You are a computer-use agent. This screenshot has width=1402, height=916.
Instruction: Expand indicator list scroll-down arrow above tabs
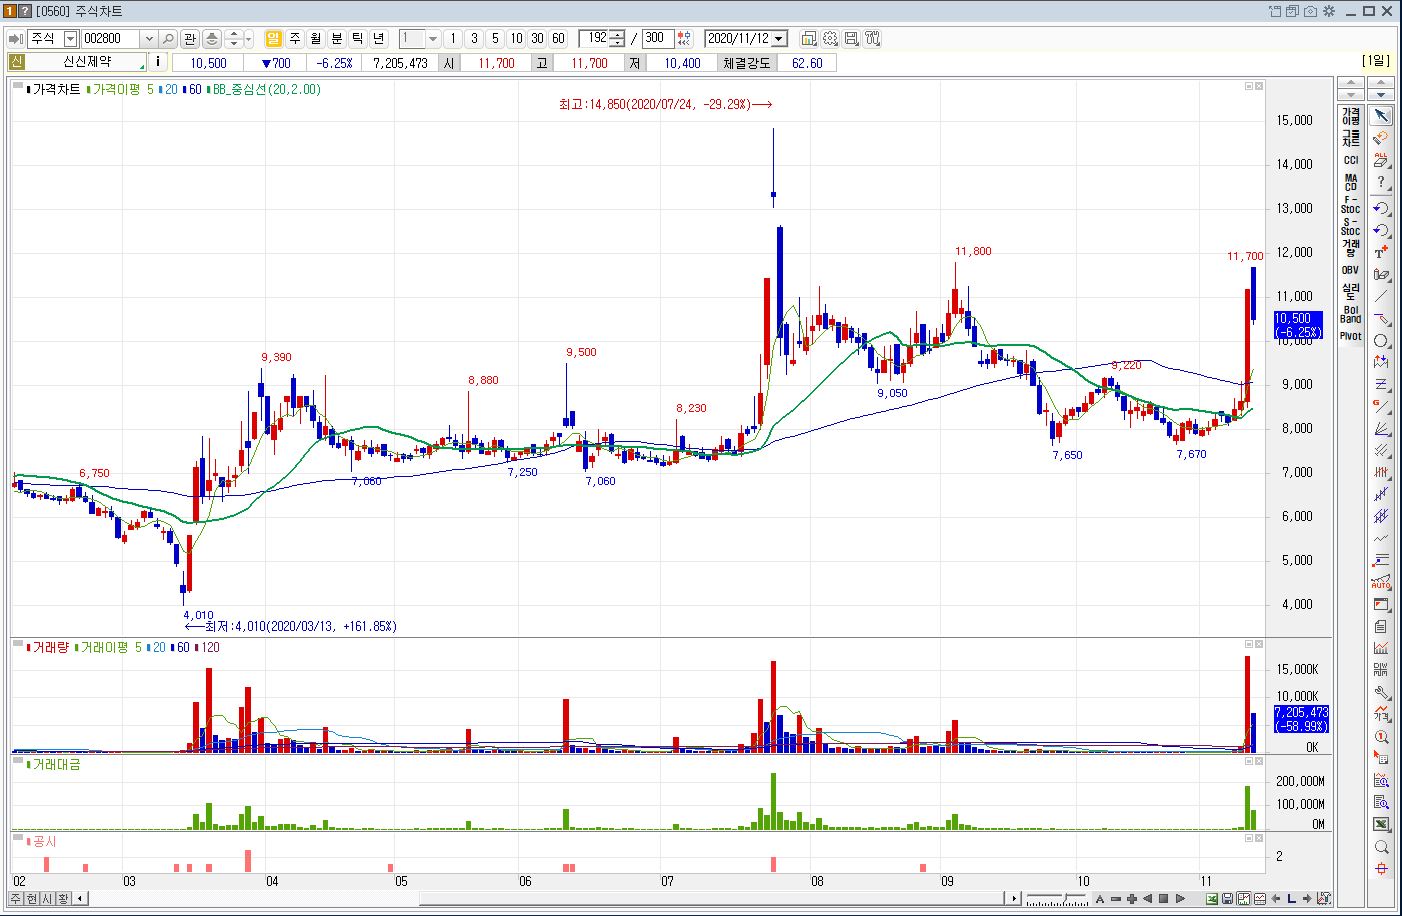click(1351, 94)
